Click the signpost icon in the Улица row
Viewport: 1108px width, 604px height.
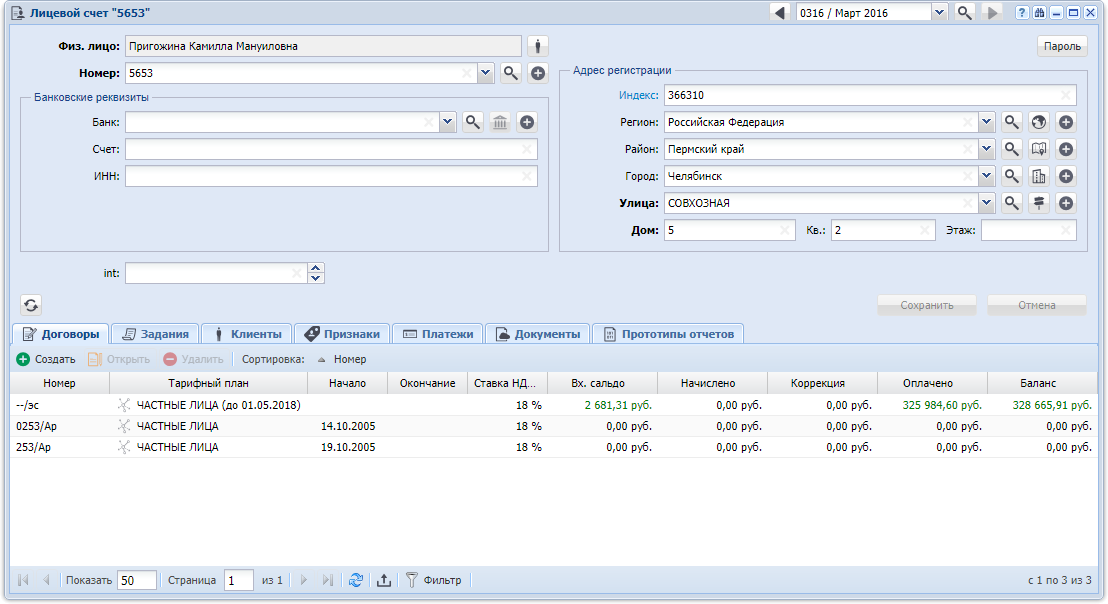pyautogui.click(x=1039, y=203)
